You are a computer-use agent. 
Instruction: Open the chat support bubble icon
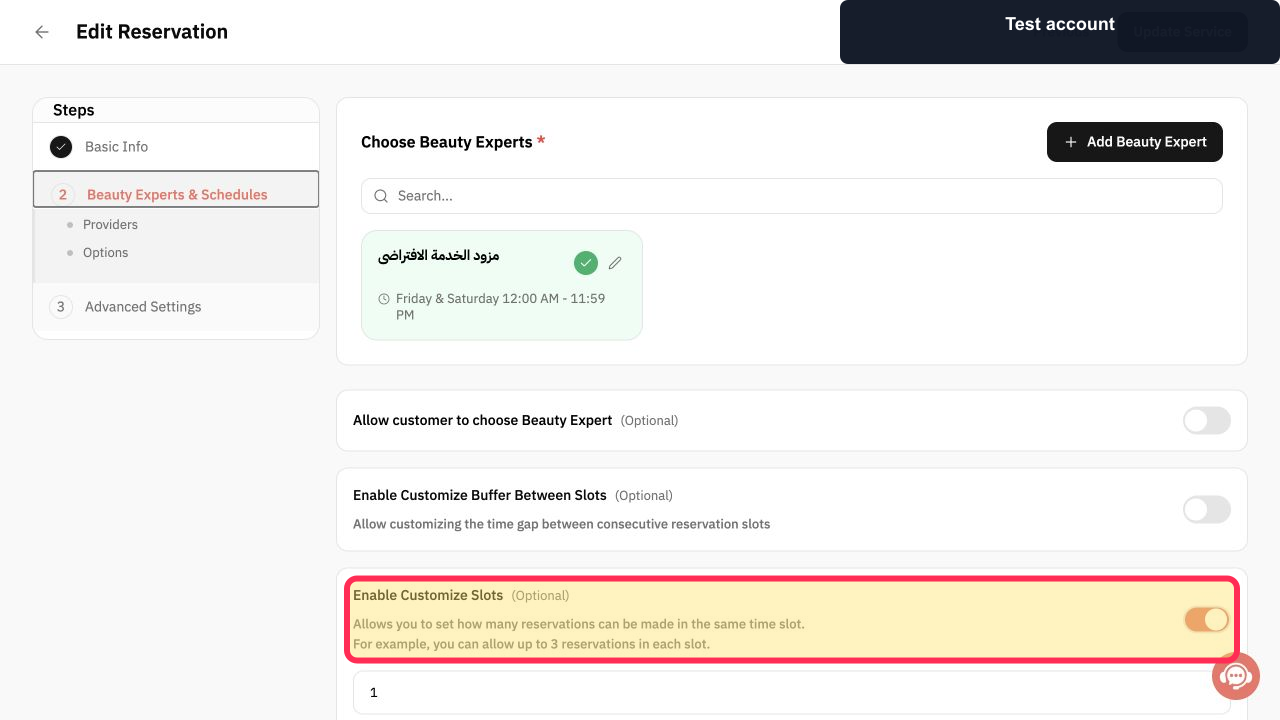tap(1236, 676)
